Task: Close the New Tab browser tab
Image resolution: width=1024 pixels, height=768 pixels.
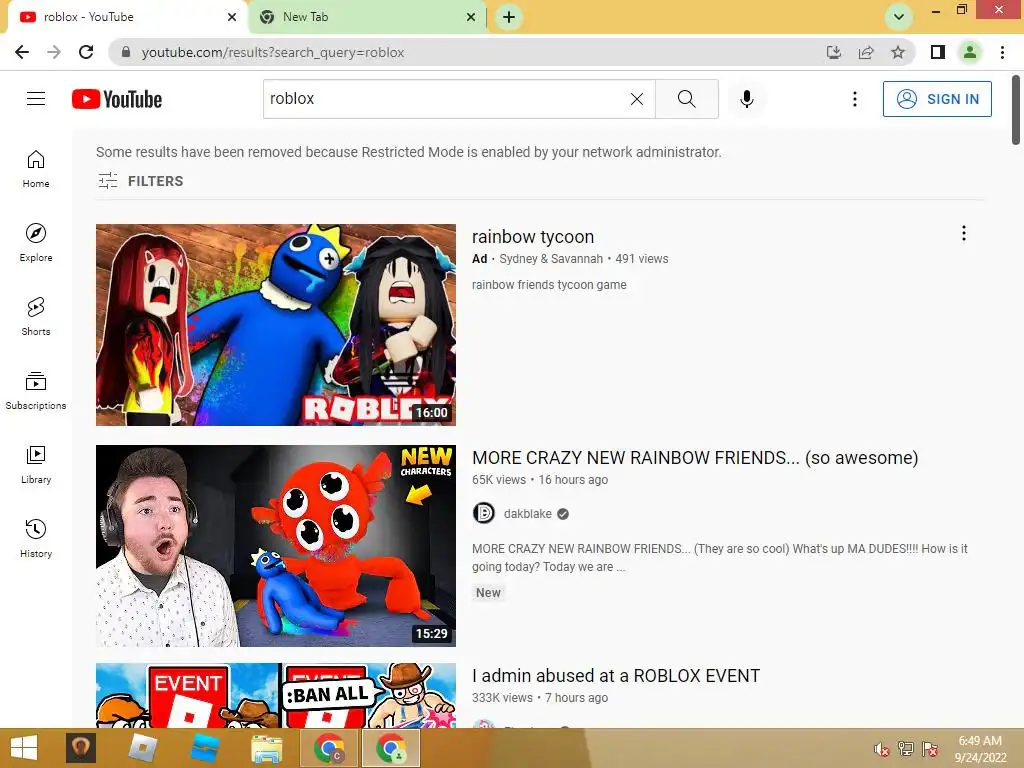Action: coord(471,17)
